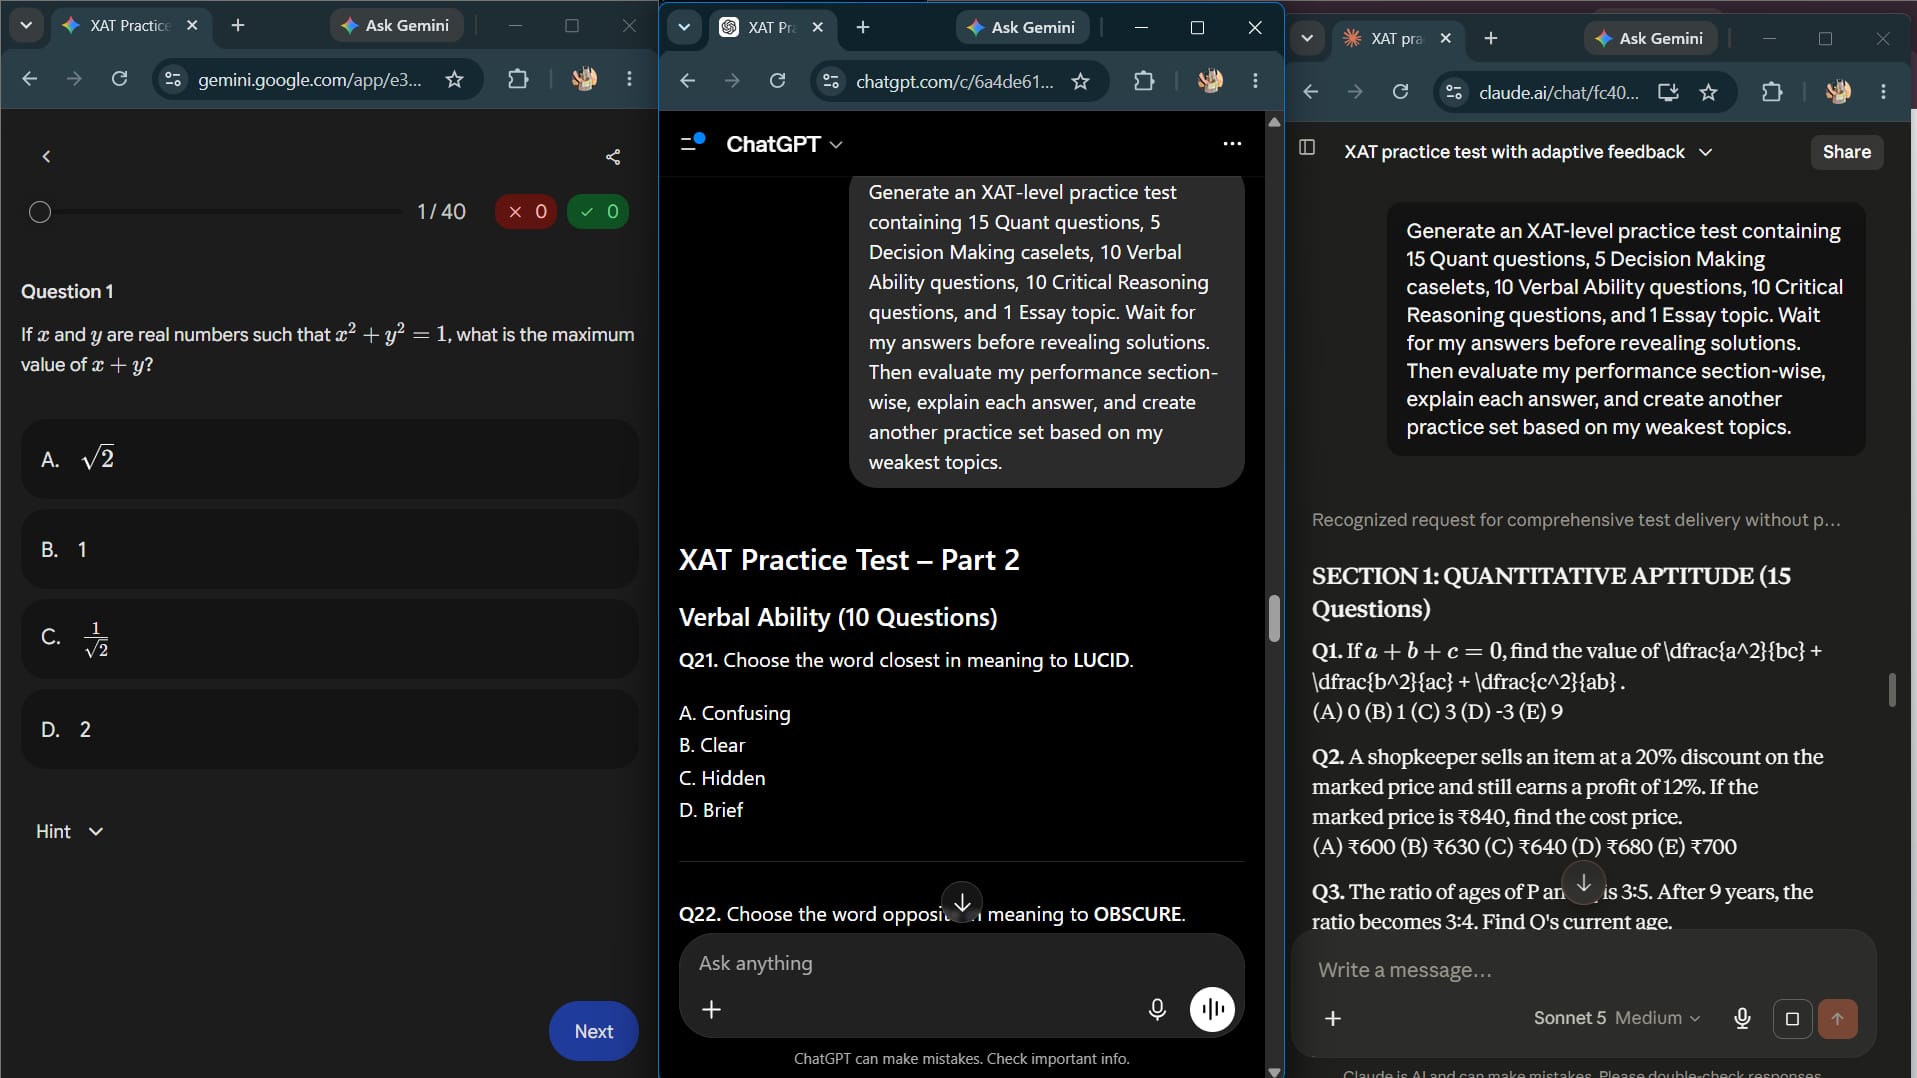Open ChatGPT conversation options three dots
Image resolution: width=1917 pixels, height=1078 pixels.
1232,144
